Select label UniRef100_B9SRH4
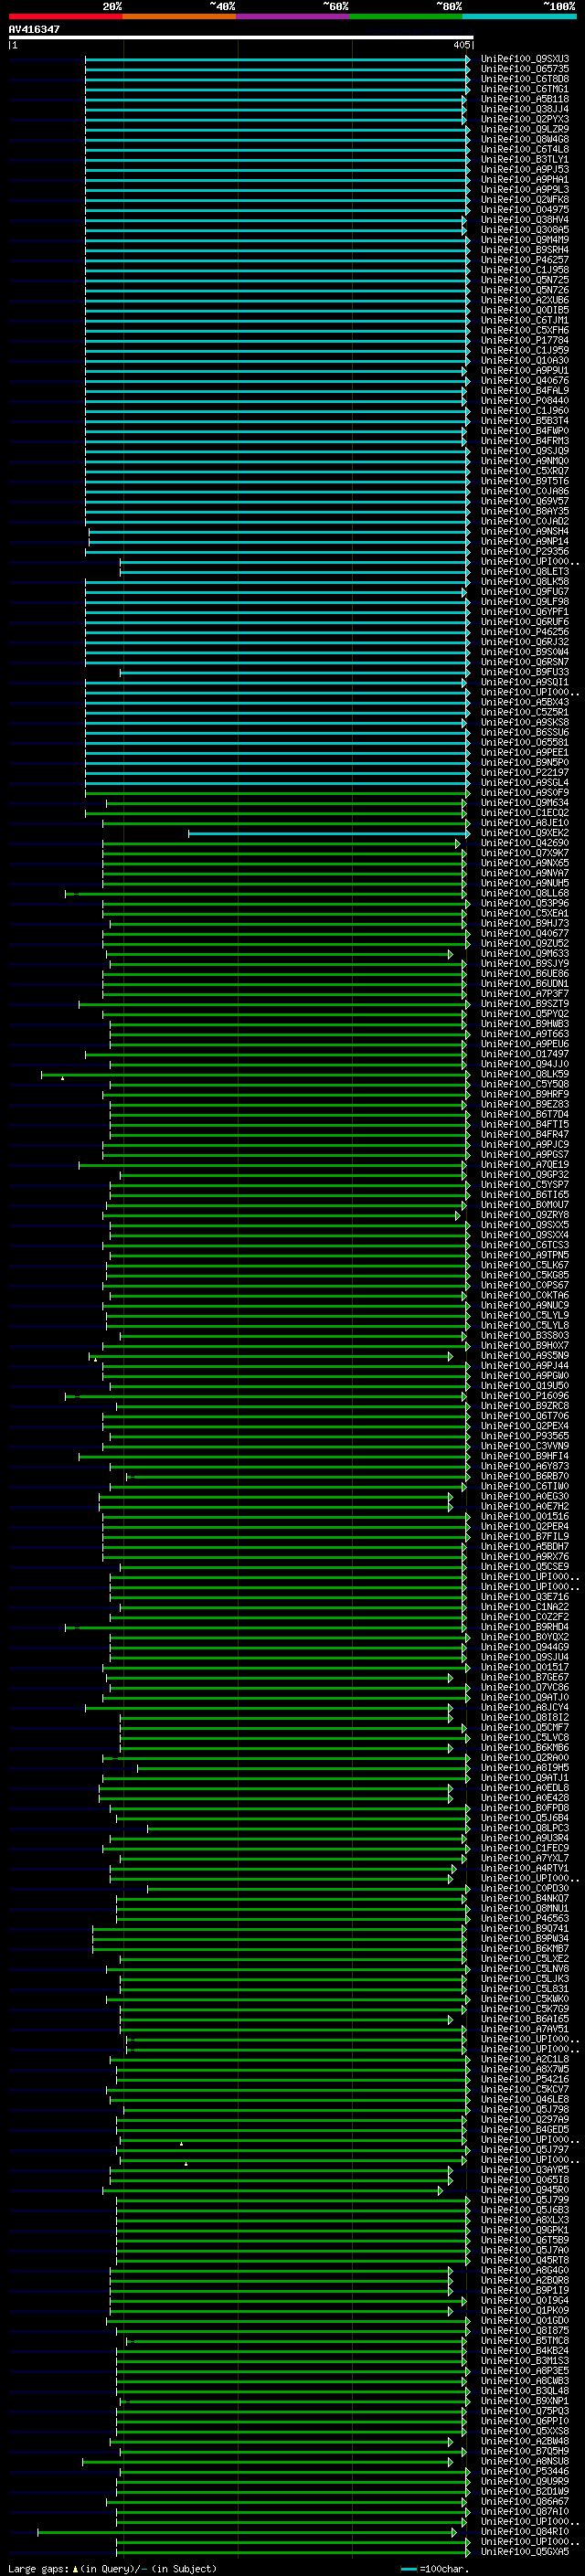 pyautogui.click(x=525, y=250)
